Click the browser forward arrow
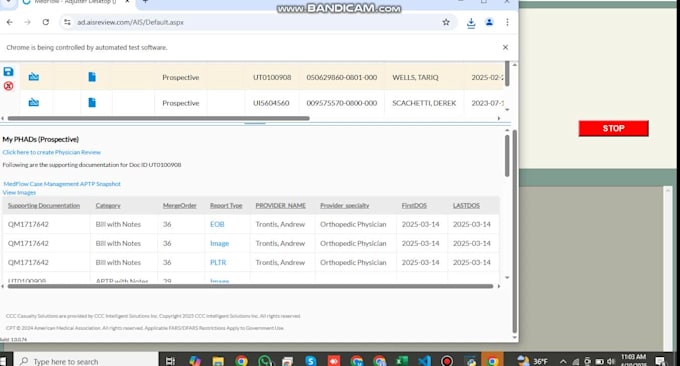The width and height of the screenshot is (680, 366). (x=27, y=22)
